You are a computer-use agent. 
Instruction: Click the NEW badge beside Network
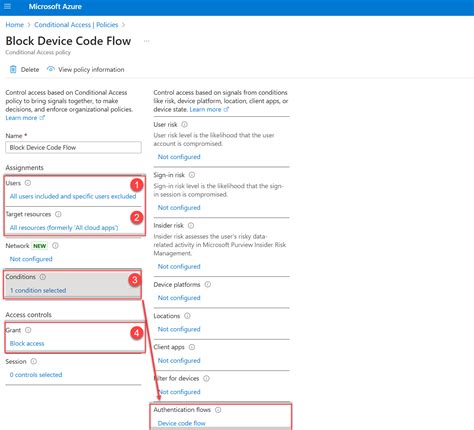coord(40,246)
